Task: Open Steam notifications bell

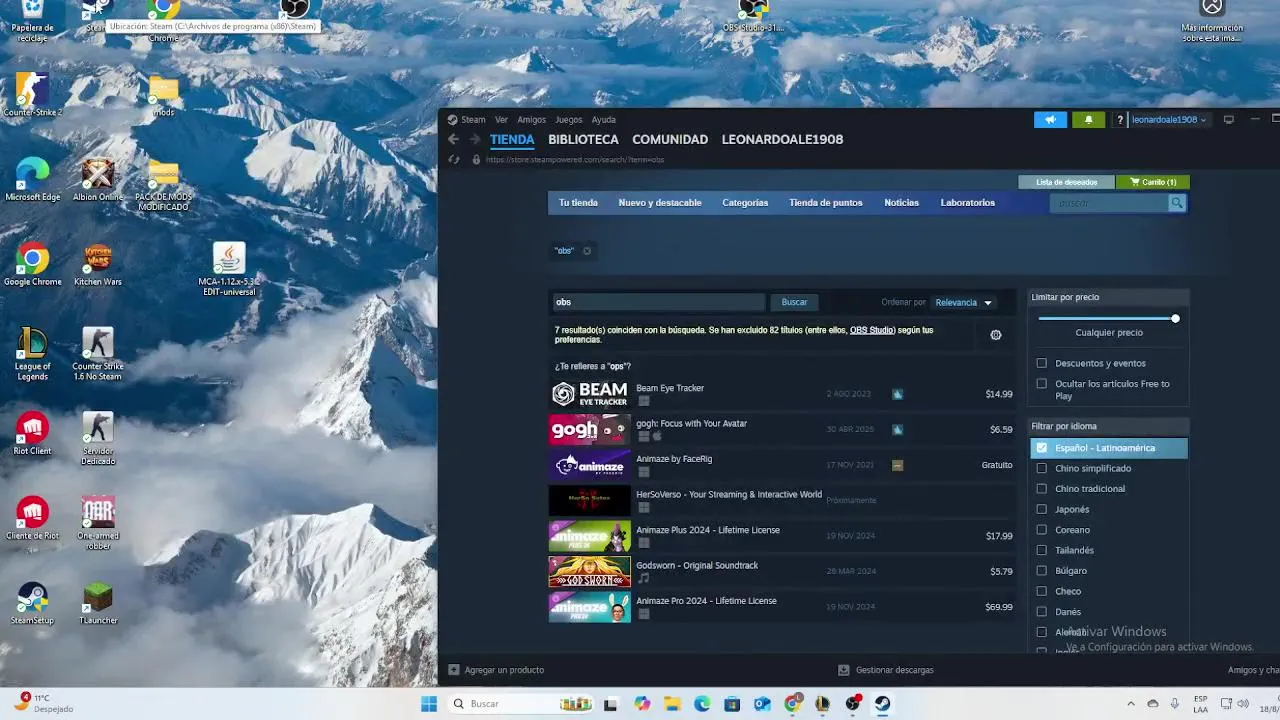Action: click(1089, 120)
